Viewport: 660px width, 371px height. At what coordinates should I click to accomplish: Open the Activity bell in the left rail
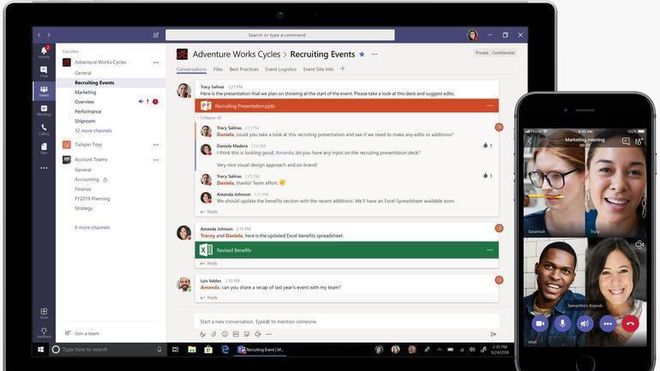click(44, 51)
